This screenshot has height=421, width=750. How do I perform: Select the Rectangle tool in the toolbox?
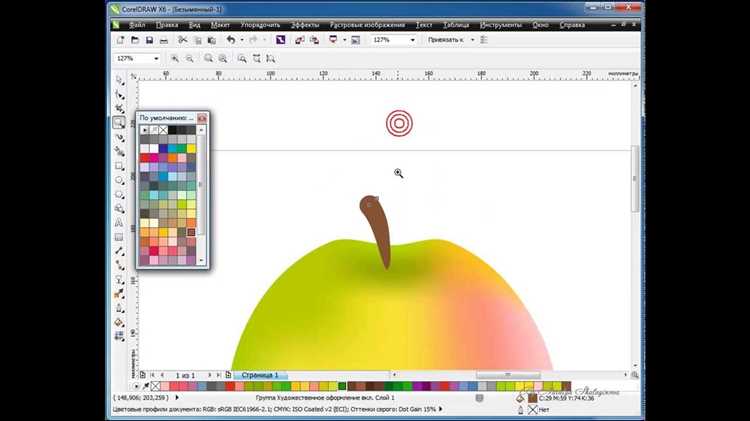[119, 166]
